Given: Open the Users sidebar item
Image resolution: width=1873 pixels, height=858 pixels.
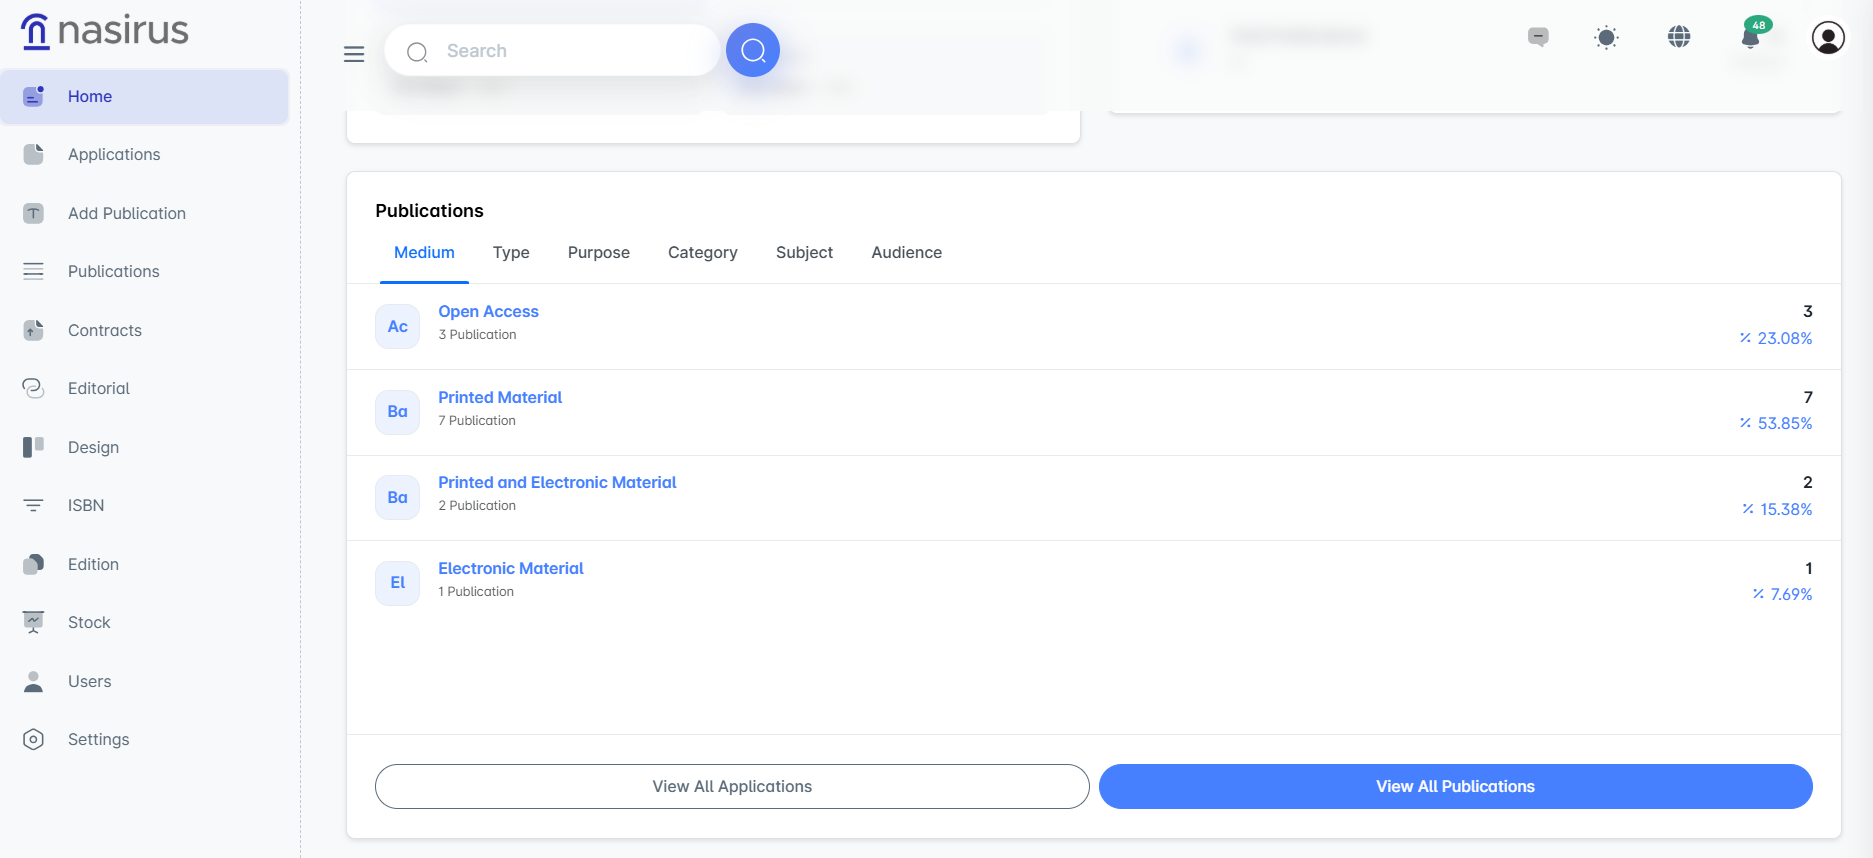Looking at the screenshot, I should (89, 681).
